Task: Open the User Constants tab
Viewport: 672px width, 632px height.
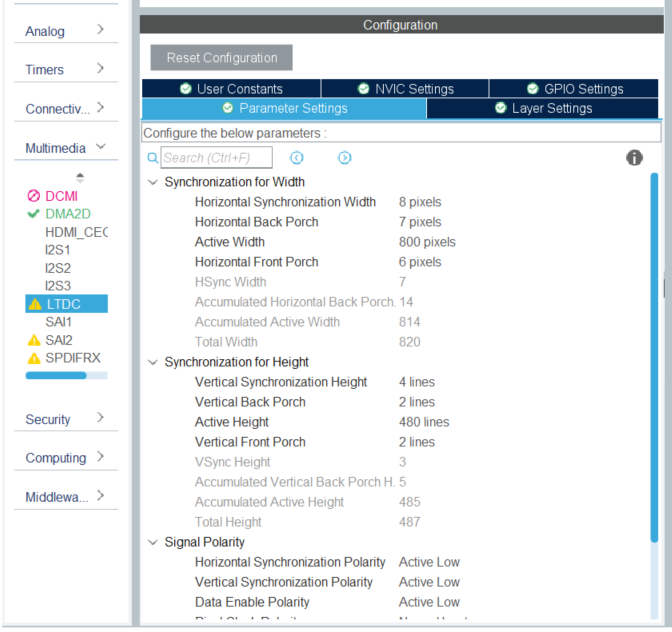Action: pyautogui.click(x=231, y=89)
